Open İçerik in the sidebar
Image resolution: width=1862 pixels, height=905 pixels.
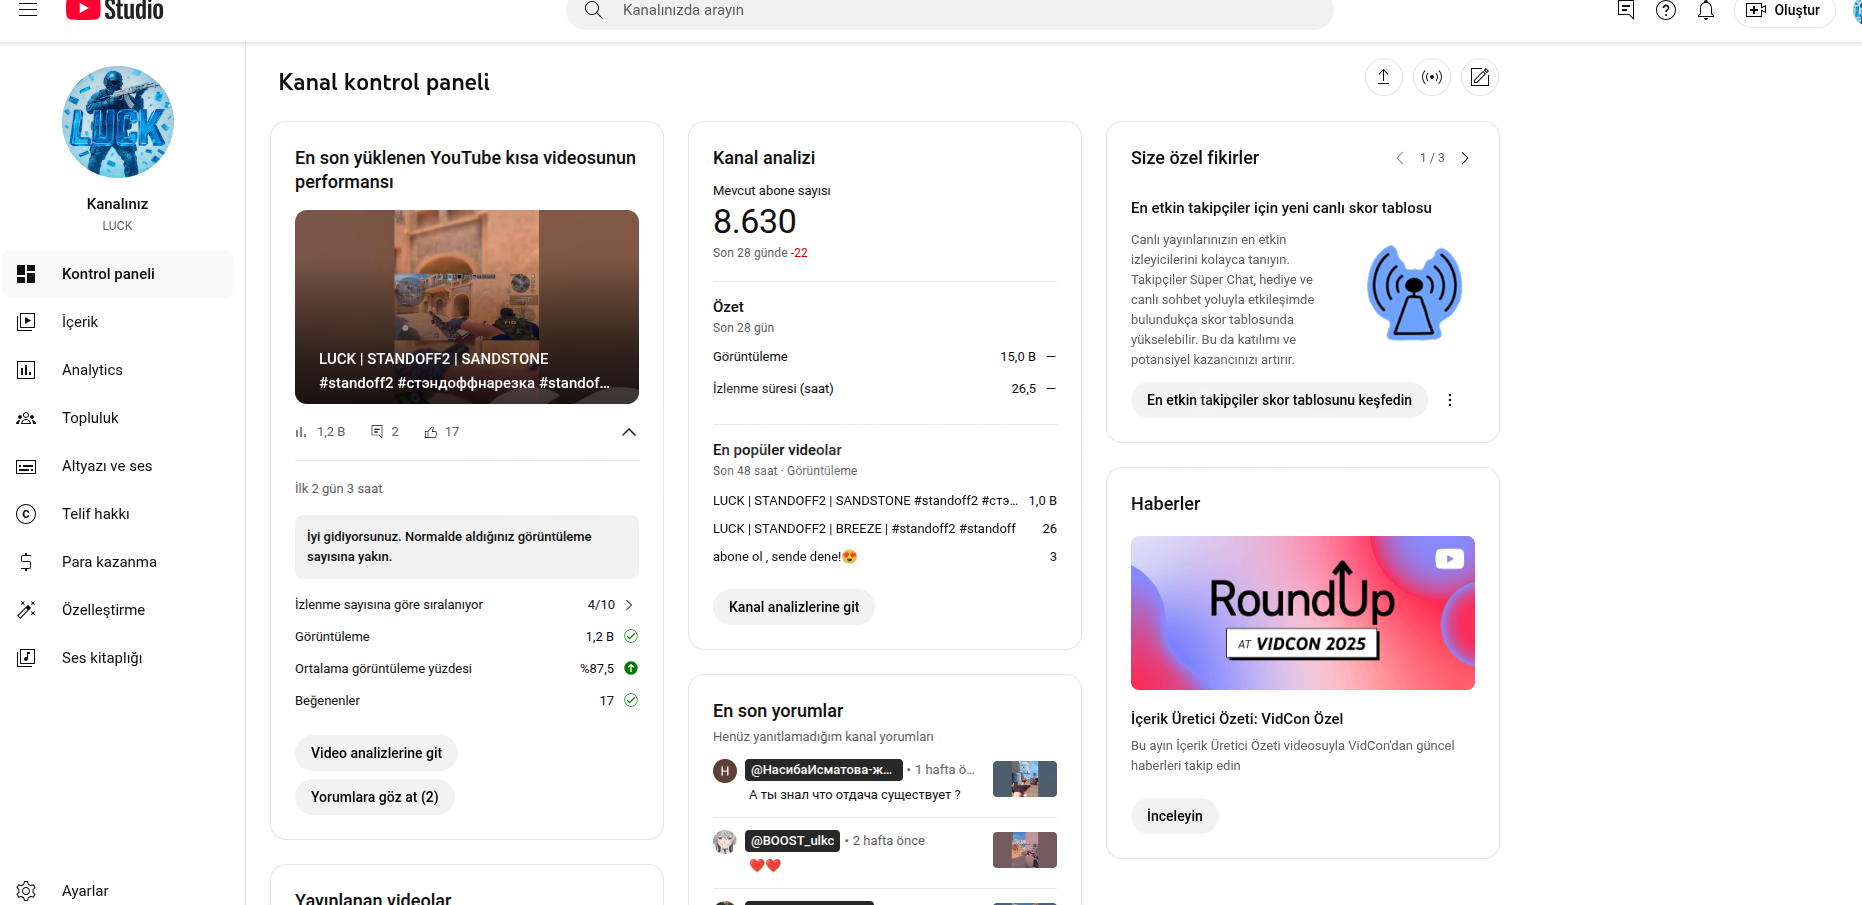tap(118, 322)
